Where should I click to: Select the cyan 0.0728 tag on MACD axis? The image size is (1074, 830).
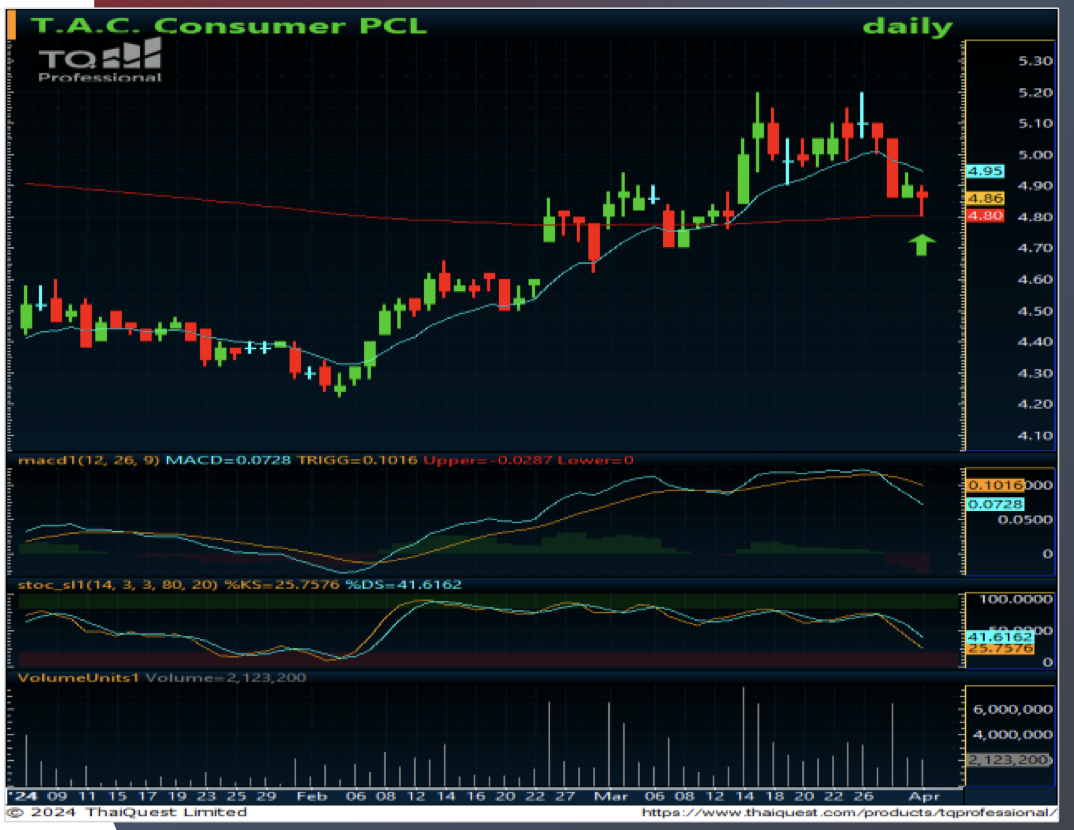(x=995, y=505)
